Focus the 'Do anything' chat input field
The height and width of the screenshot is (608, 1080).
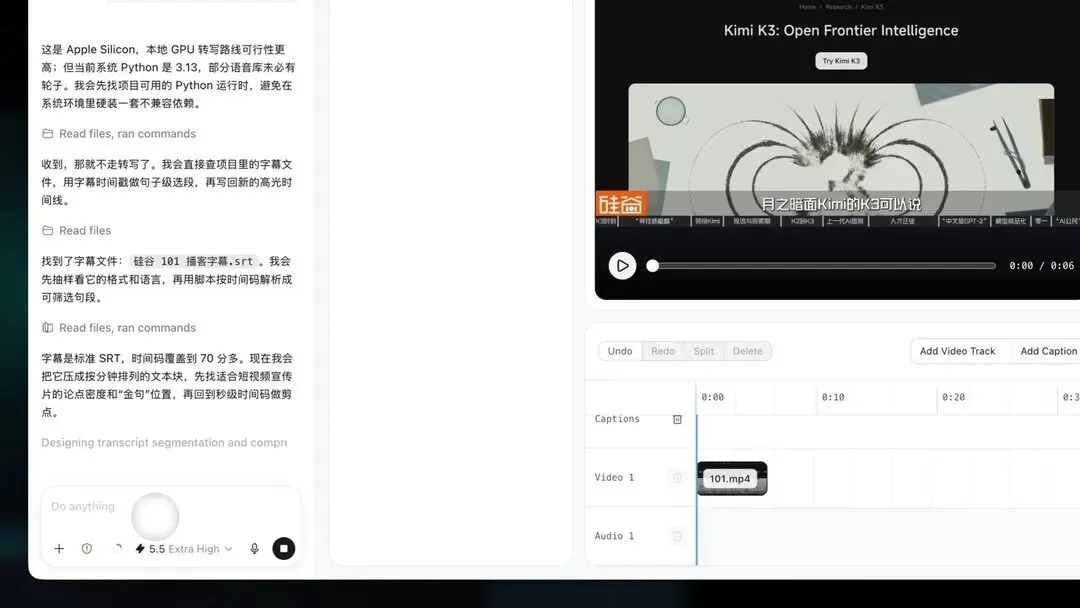click(171, 507)
